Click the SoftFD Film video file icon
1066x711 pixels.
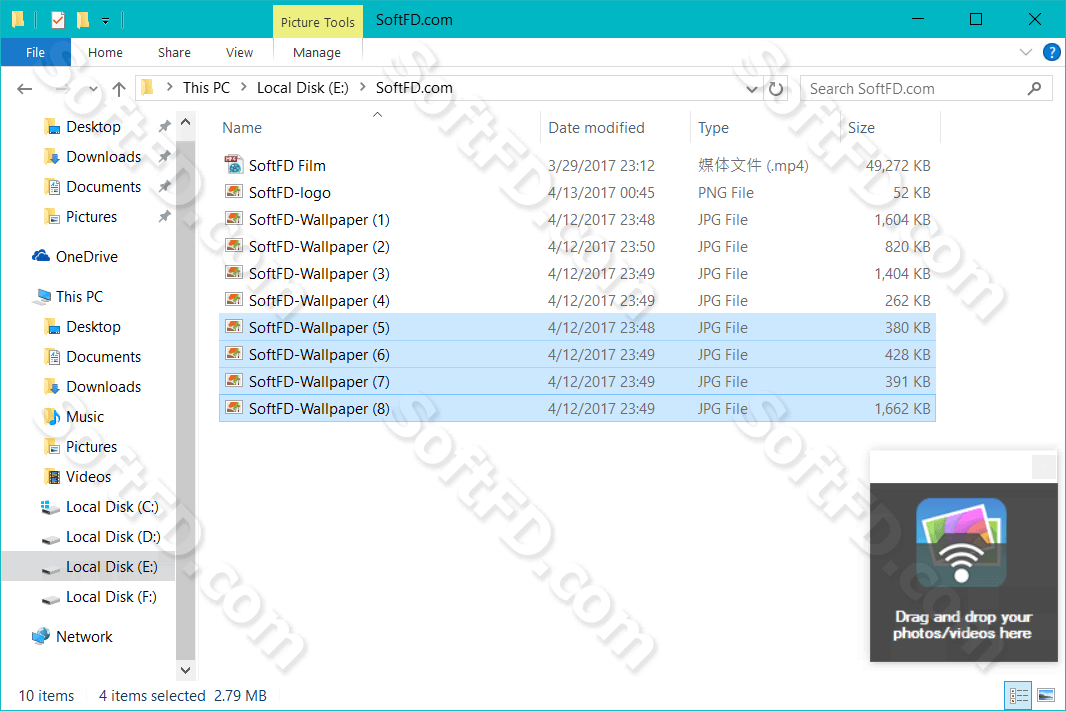(233, 165)
